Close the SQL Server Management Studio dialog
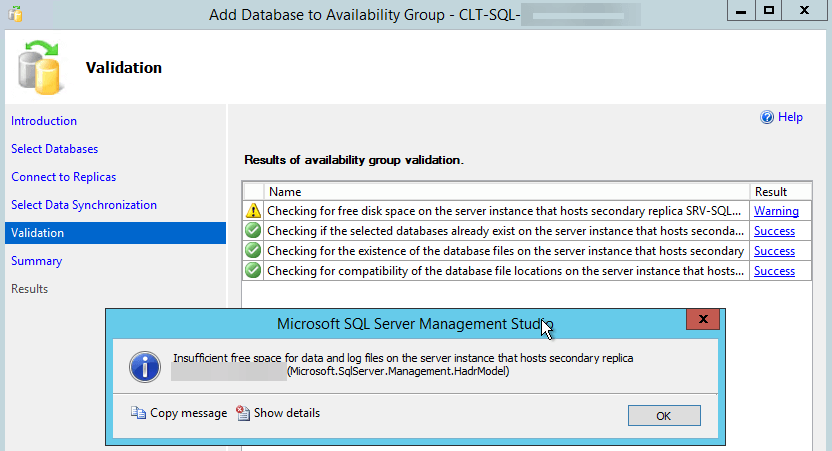 pos(705,320)
